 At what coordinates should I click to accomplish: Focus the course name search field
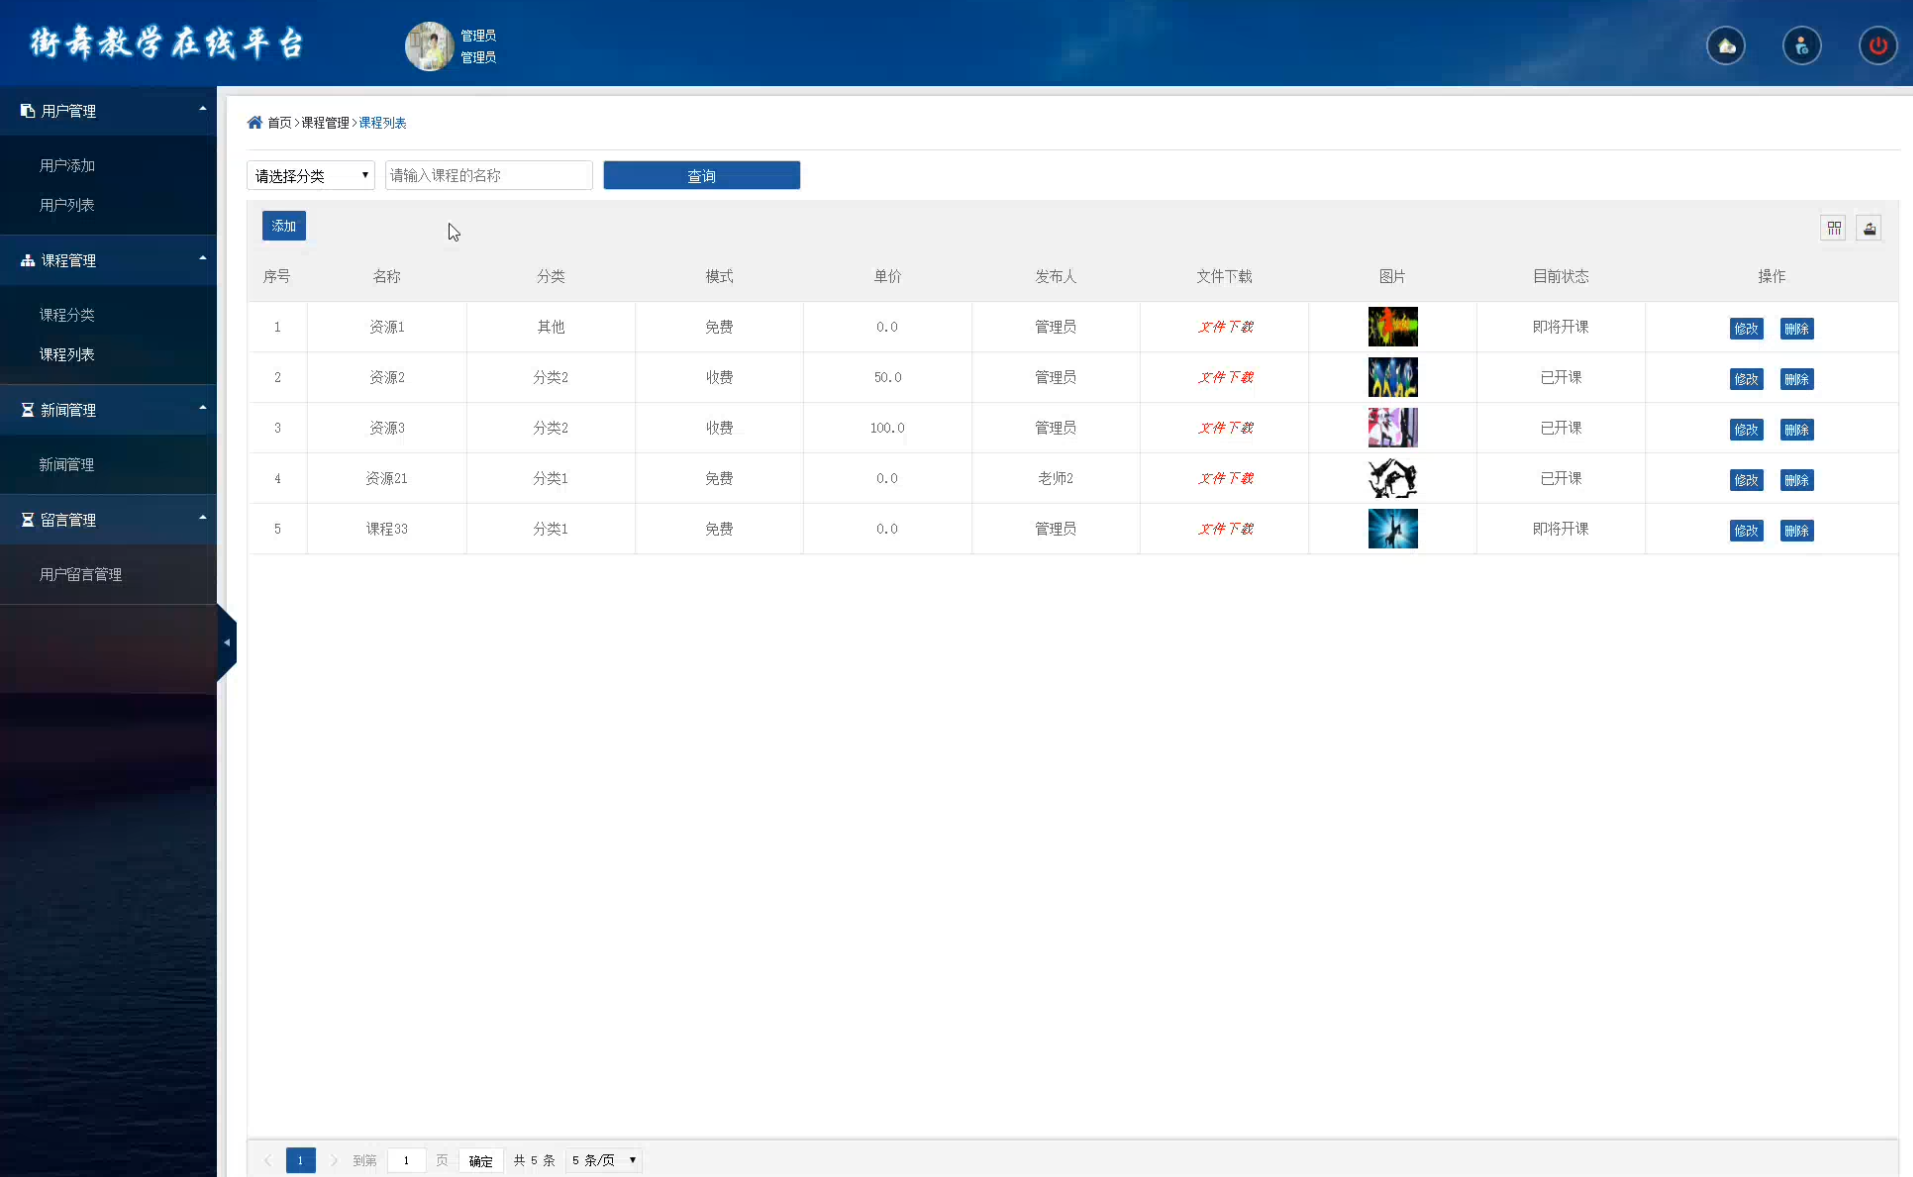[489, 175]
